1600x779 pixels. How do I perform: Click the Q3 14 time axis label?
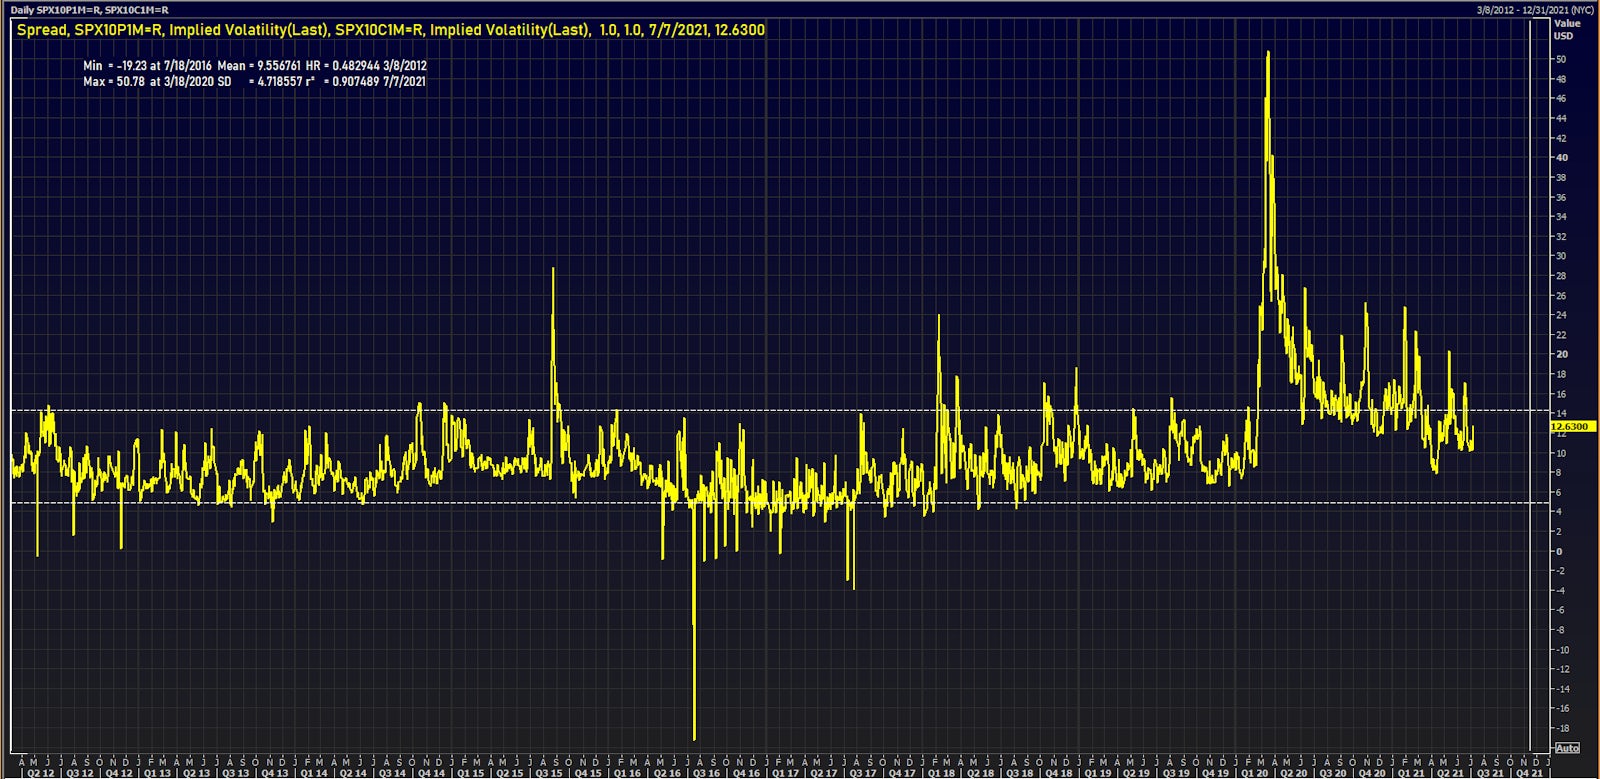tap(393, 773)
